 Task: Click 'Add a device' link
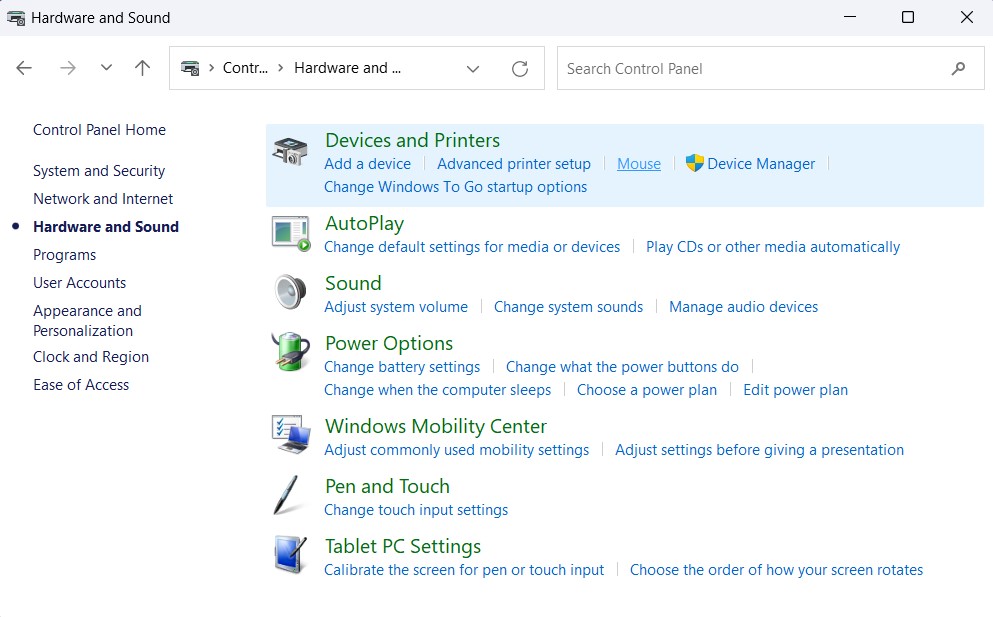point(367,164)
